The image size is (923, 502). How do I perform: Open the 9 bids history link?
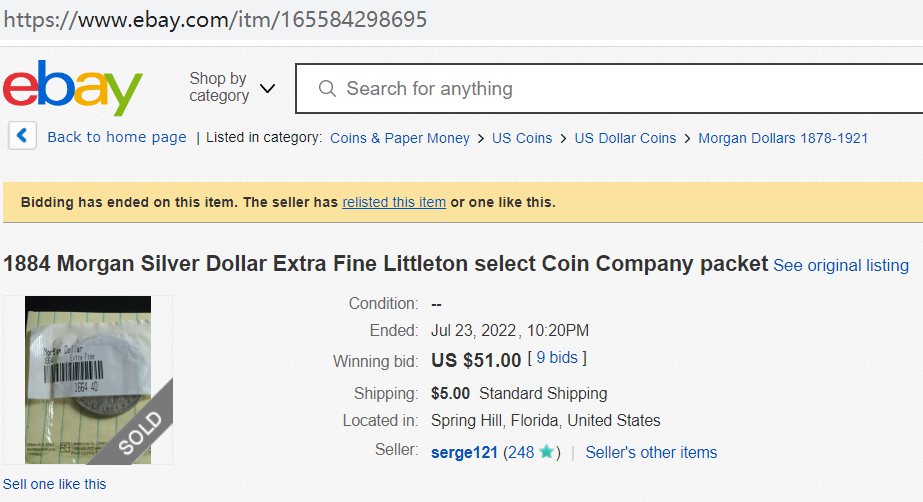coord(558,357)
